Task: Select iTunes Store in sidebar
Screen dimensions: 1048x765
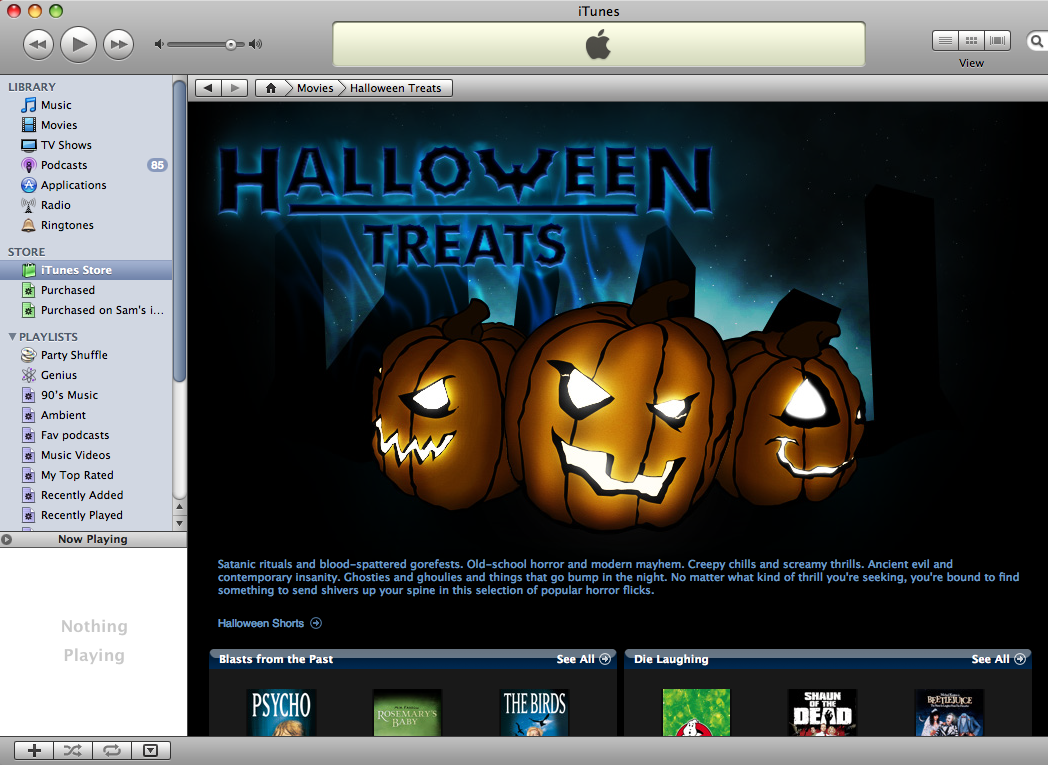Action: point(86,270)
